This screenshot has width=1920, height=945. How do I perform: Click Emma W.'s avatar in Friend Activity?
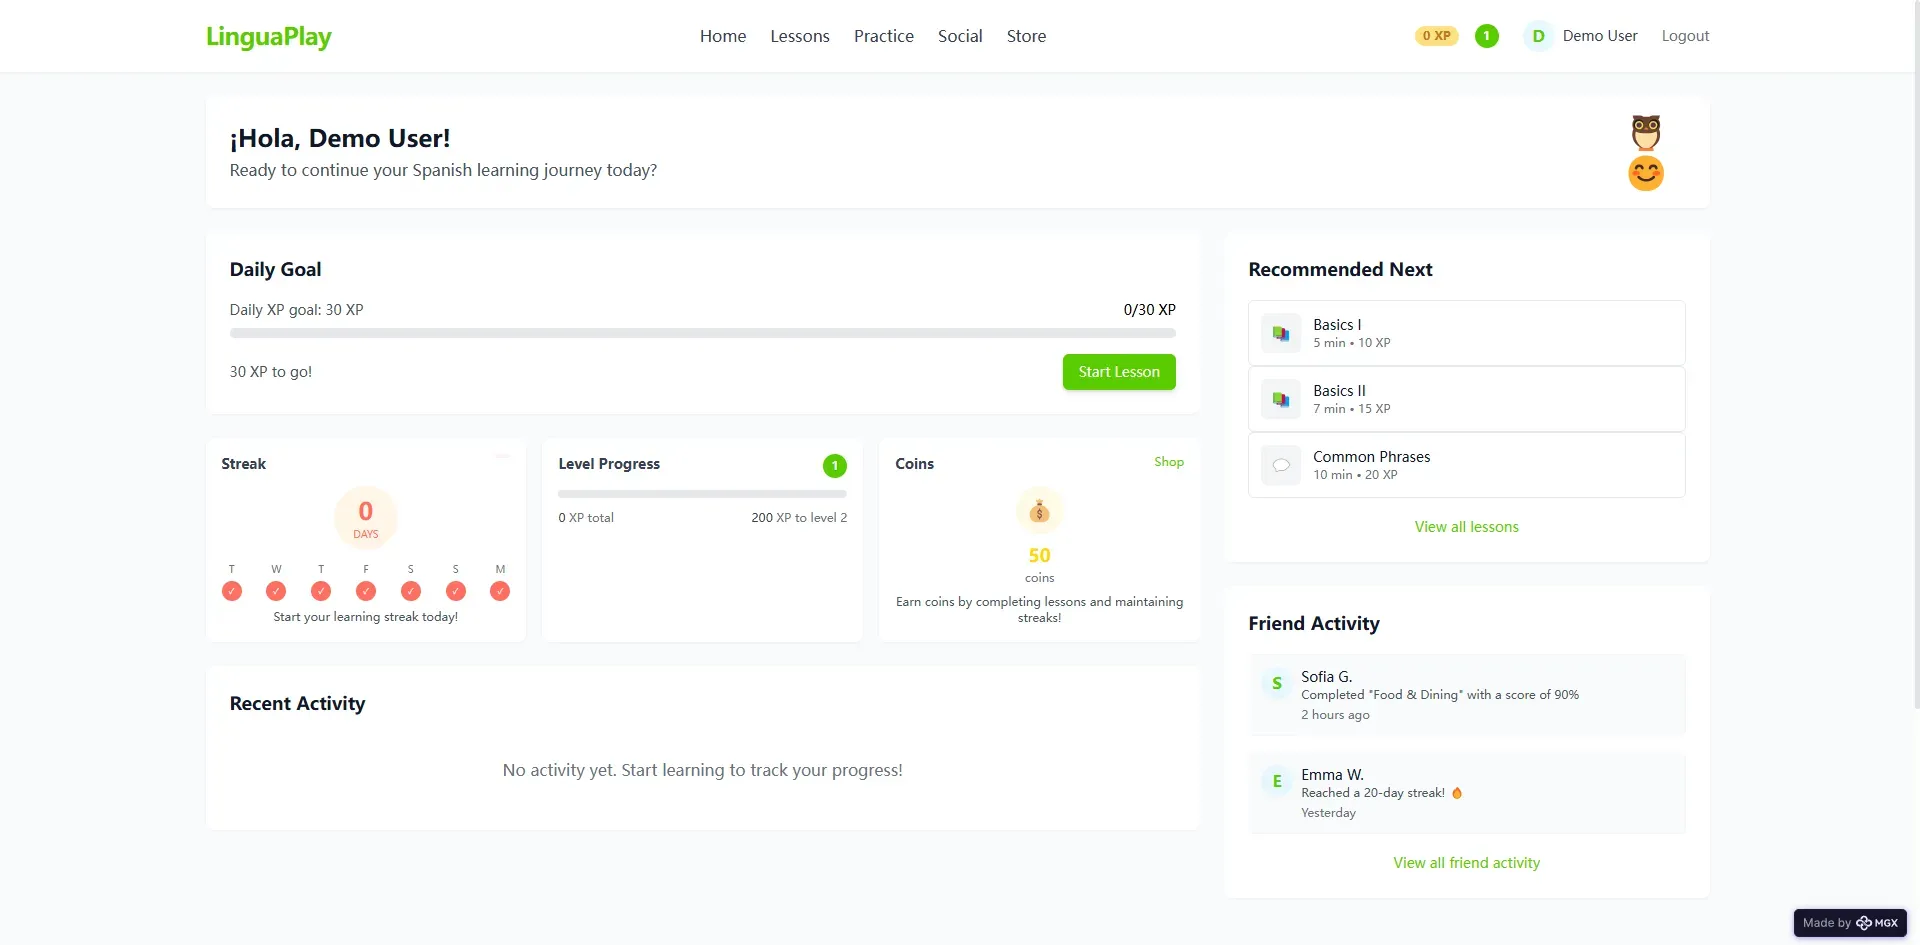tap(1276, 782)
